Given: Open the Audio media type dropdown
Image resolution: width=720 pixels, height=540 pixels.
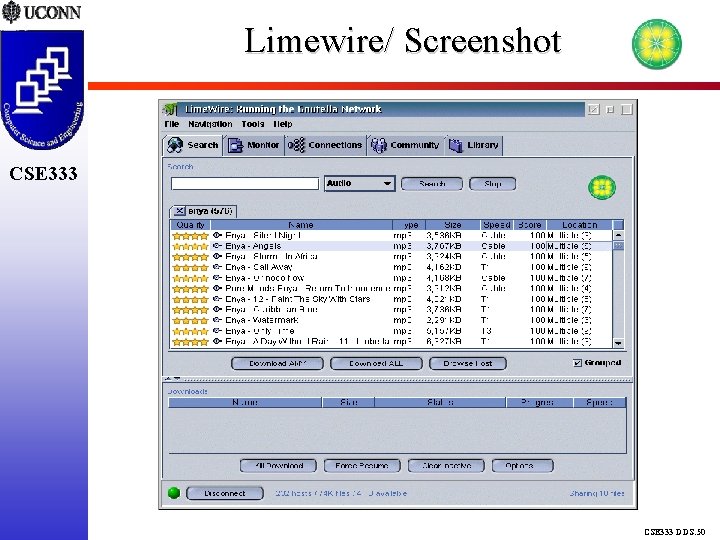Looking at the screenshot, I should [x=360, y=184].
